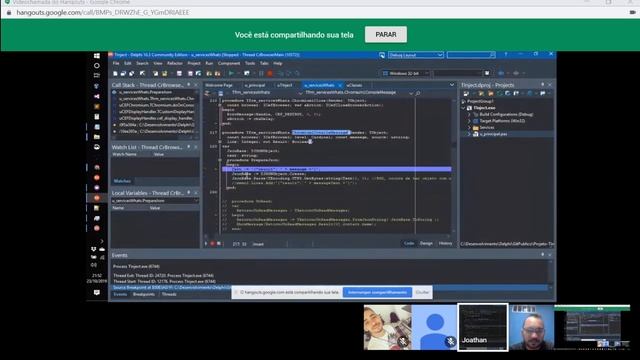Open the View menu
Screen dimensions: 640x360
[158, 63]
